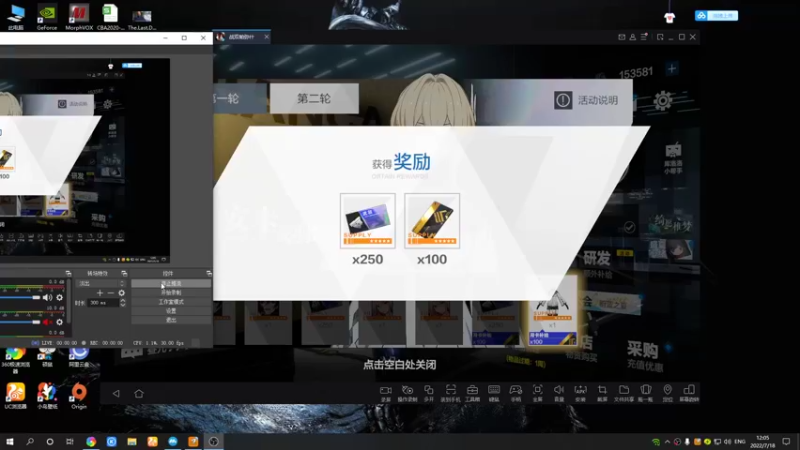
Task: Click the emulator back triangle button
Action: [x=116, y=393]
